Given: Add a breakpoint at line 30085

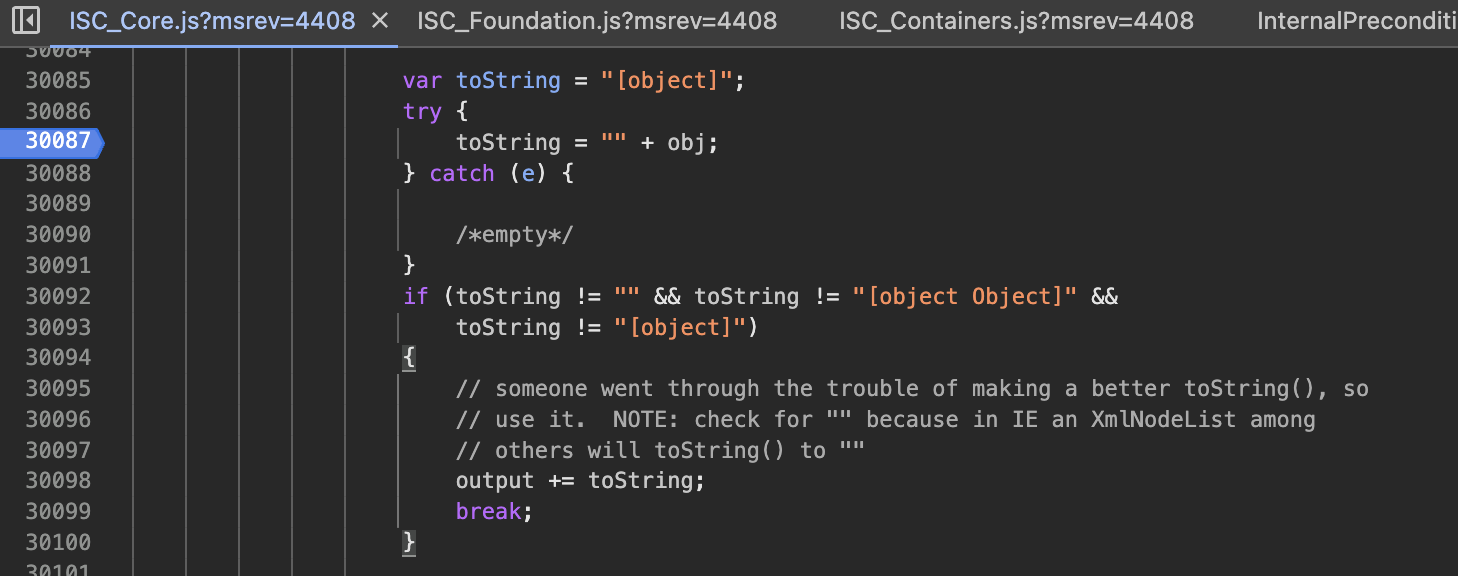Looking at the screenshot, I should [x=58, y=80].
